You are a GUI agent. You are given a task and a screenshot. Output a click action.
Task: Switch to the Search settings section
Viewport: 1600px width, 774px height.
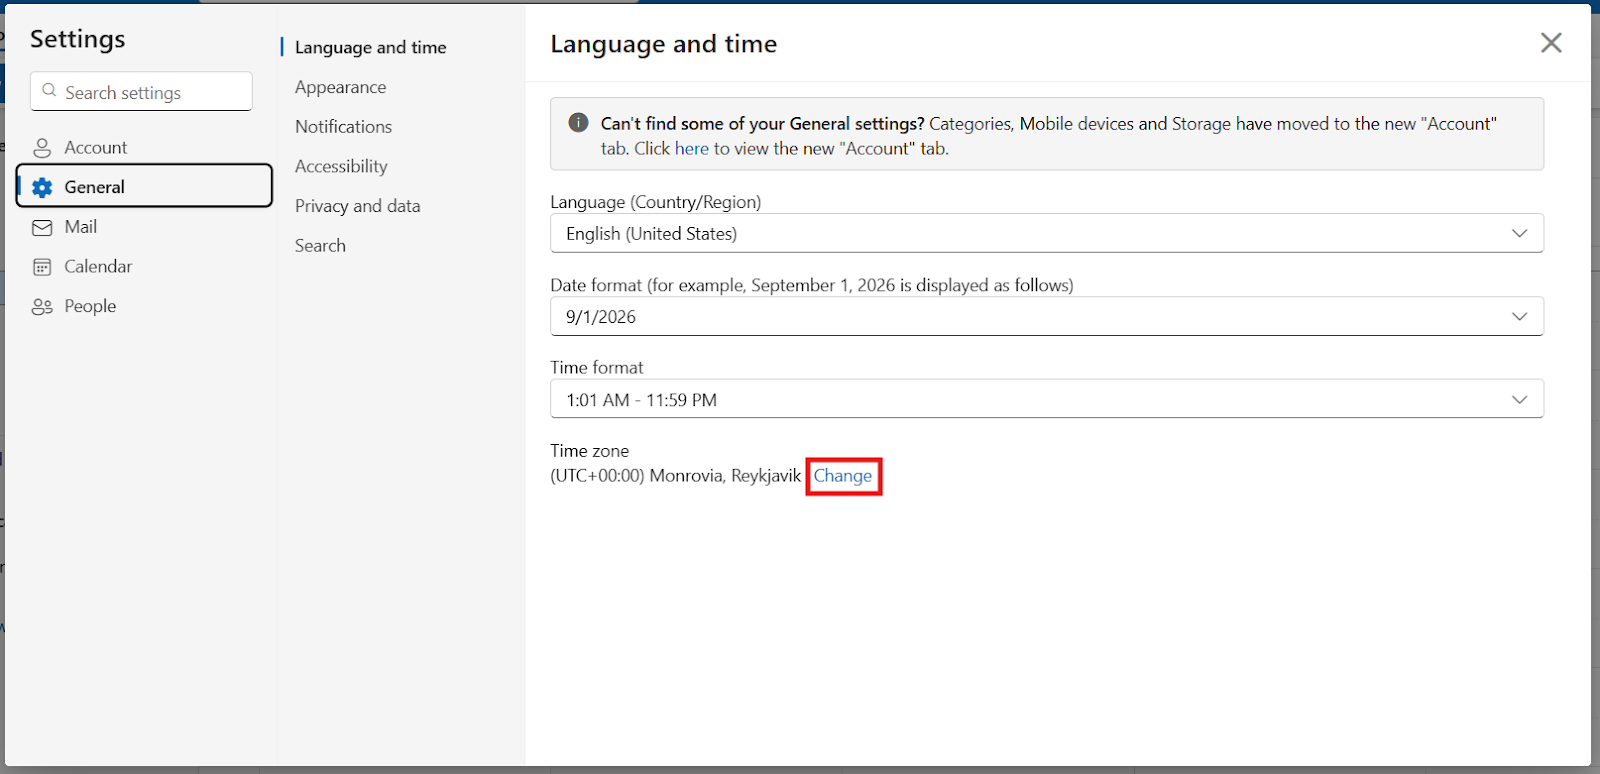click(x=320, y=246)
